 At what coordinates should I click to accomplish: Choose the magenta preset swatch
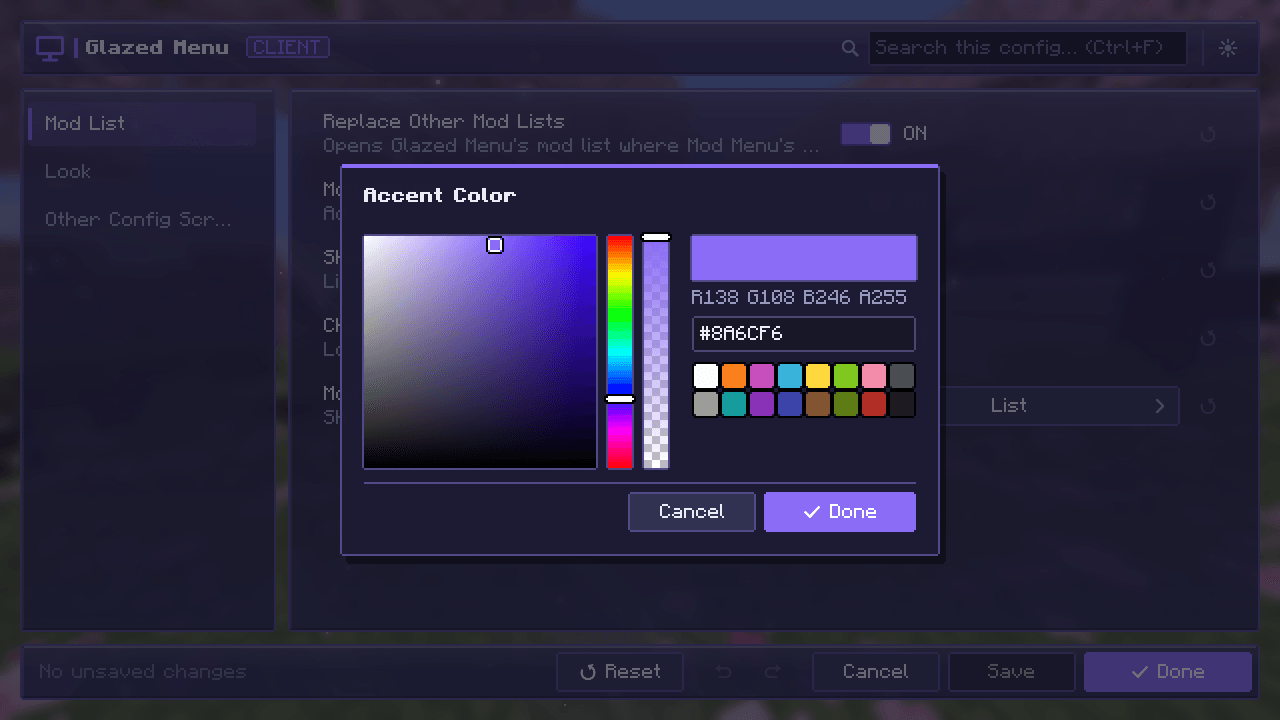(762, 376)
